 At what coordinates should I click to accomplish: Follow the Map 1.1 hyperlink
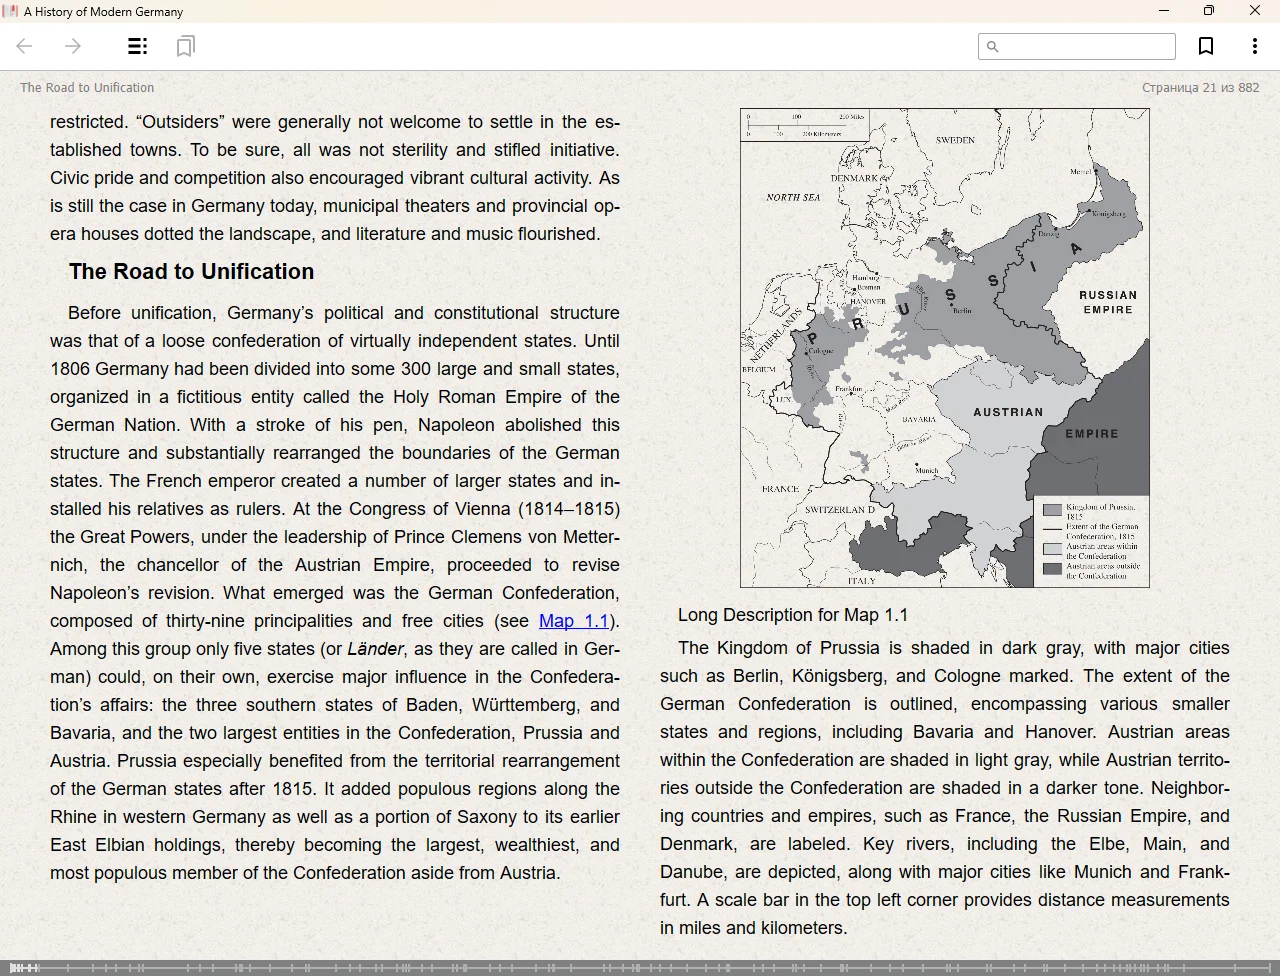click(x=573, y=621)
